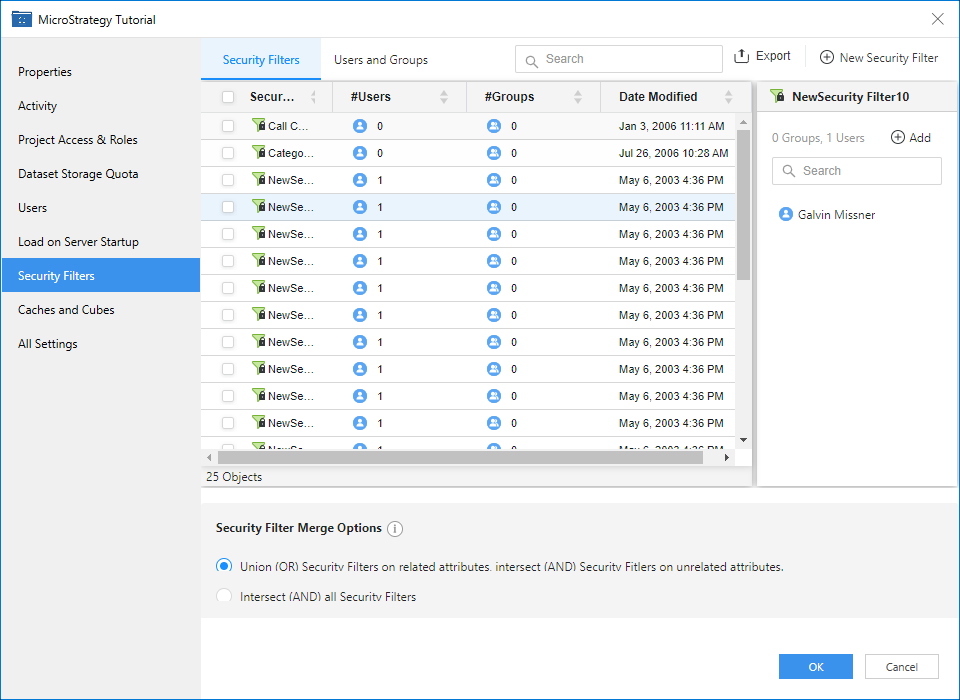The height and width of the screenshot is (700, 960).
Task: Click the Export icon
Action: coord(742,57)
